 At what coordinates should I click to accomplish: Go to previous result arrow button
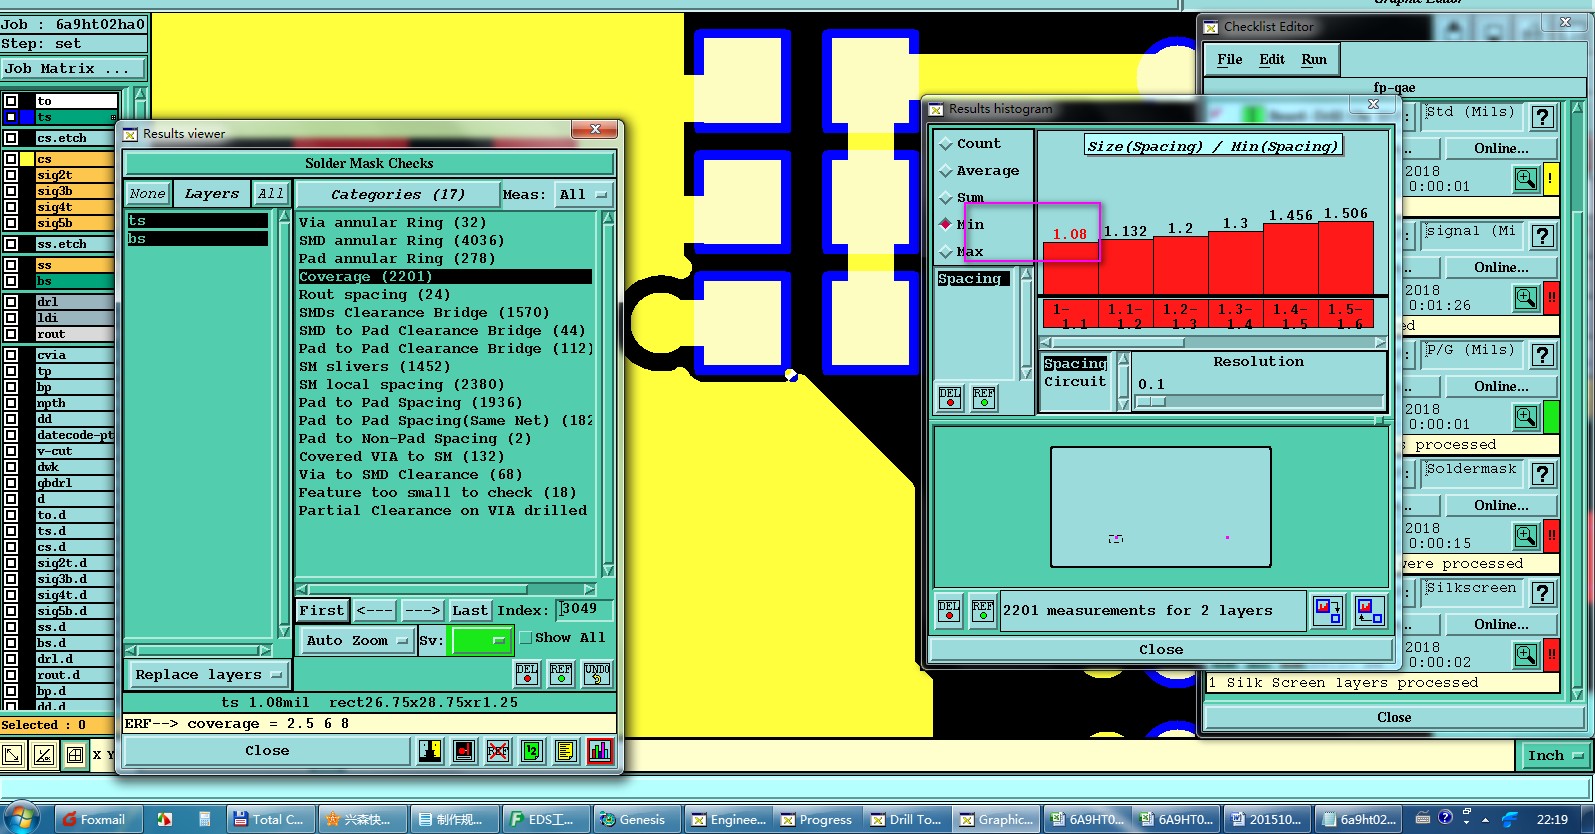pyautogui.click(x=374, y=610)
